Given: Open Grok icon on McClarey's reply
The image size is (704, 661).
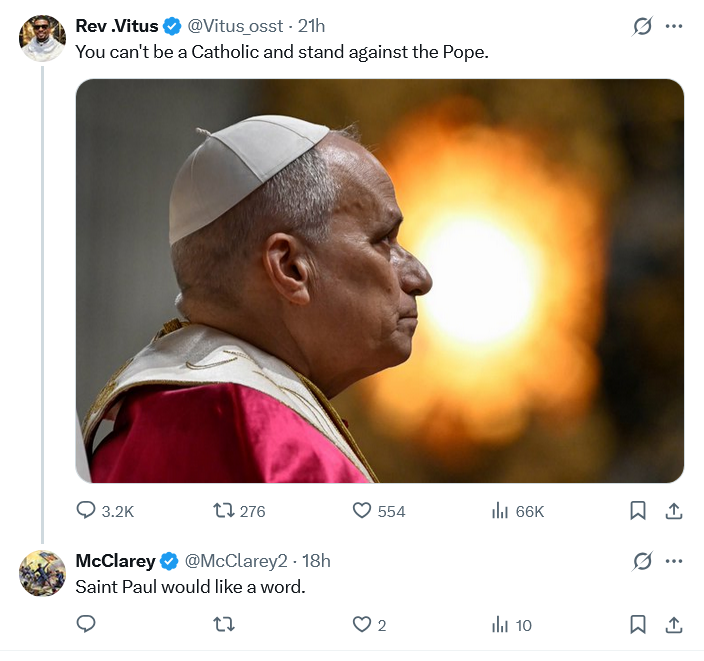Looking at the screenshot, I should click(643, 561).
